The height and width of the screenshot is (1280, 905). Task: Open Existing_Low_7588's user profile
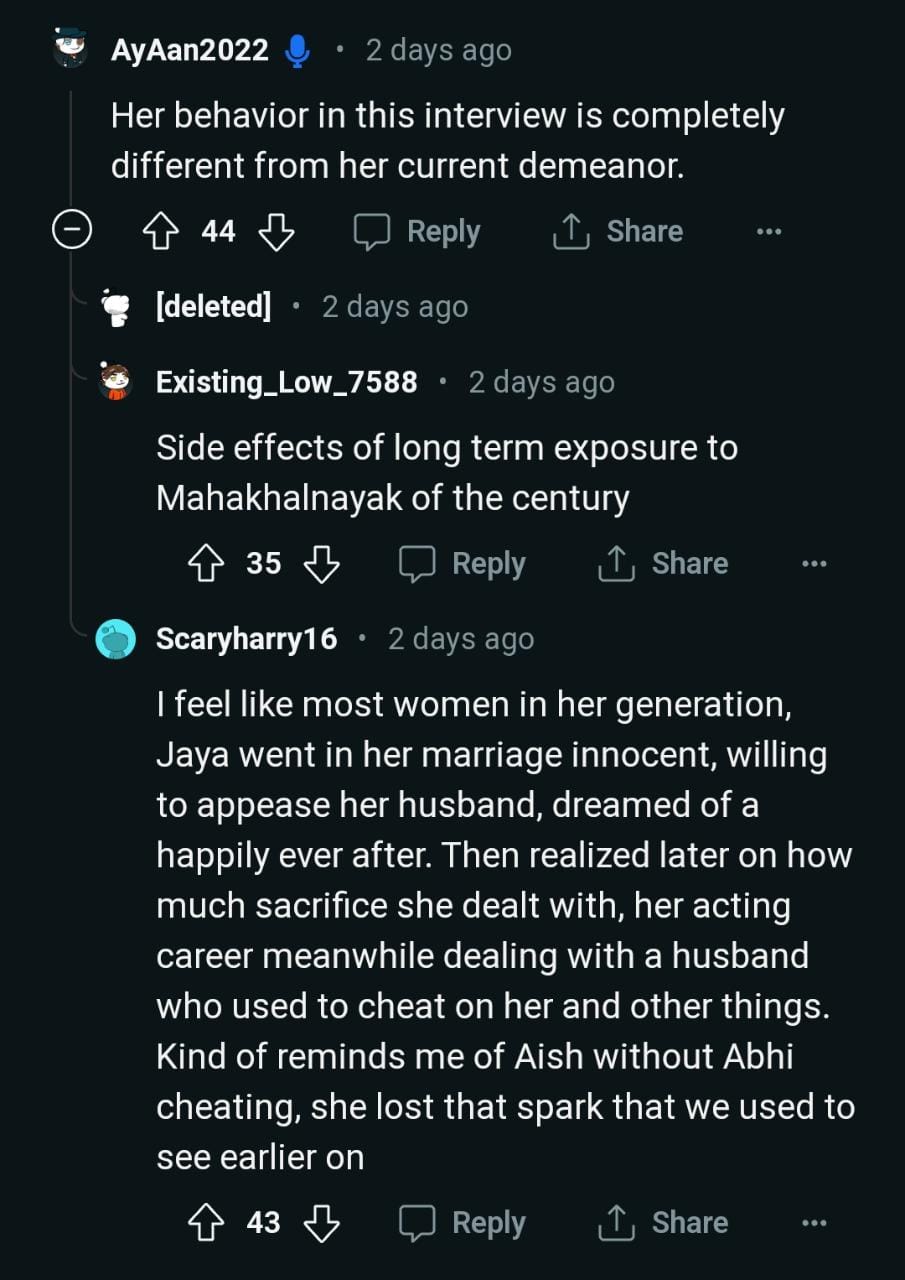[x=286, y=382]
